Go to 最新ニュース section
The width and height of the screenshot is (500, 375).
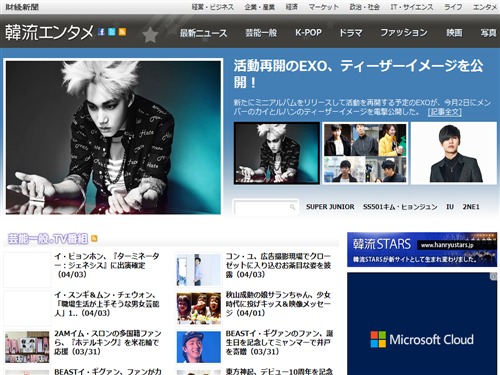[x=204, y=33]
